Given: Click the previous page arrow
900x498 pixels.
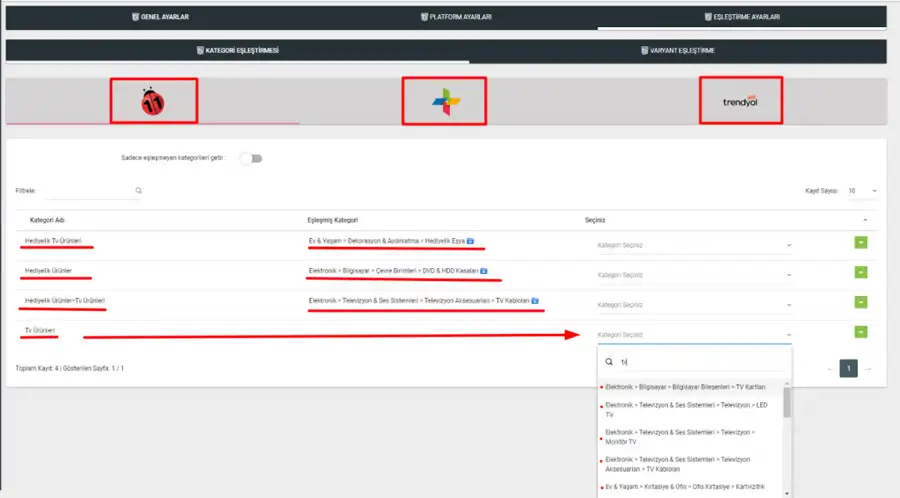Looking at the screenshot, I should click(830, 369).
